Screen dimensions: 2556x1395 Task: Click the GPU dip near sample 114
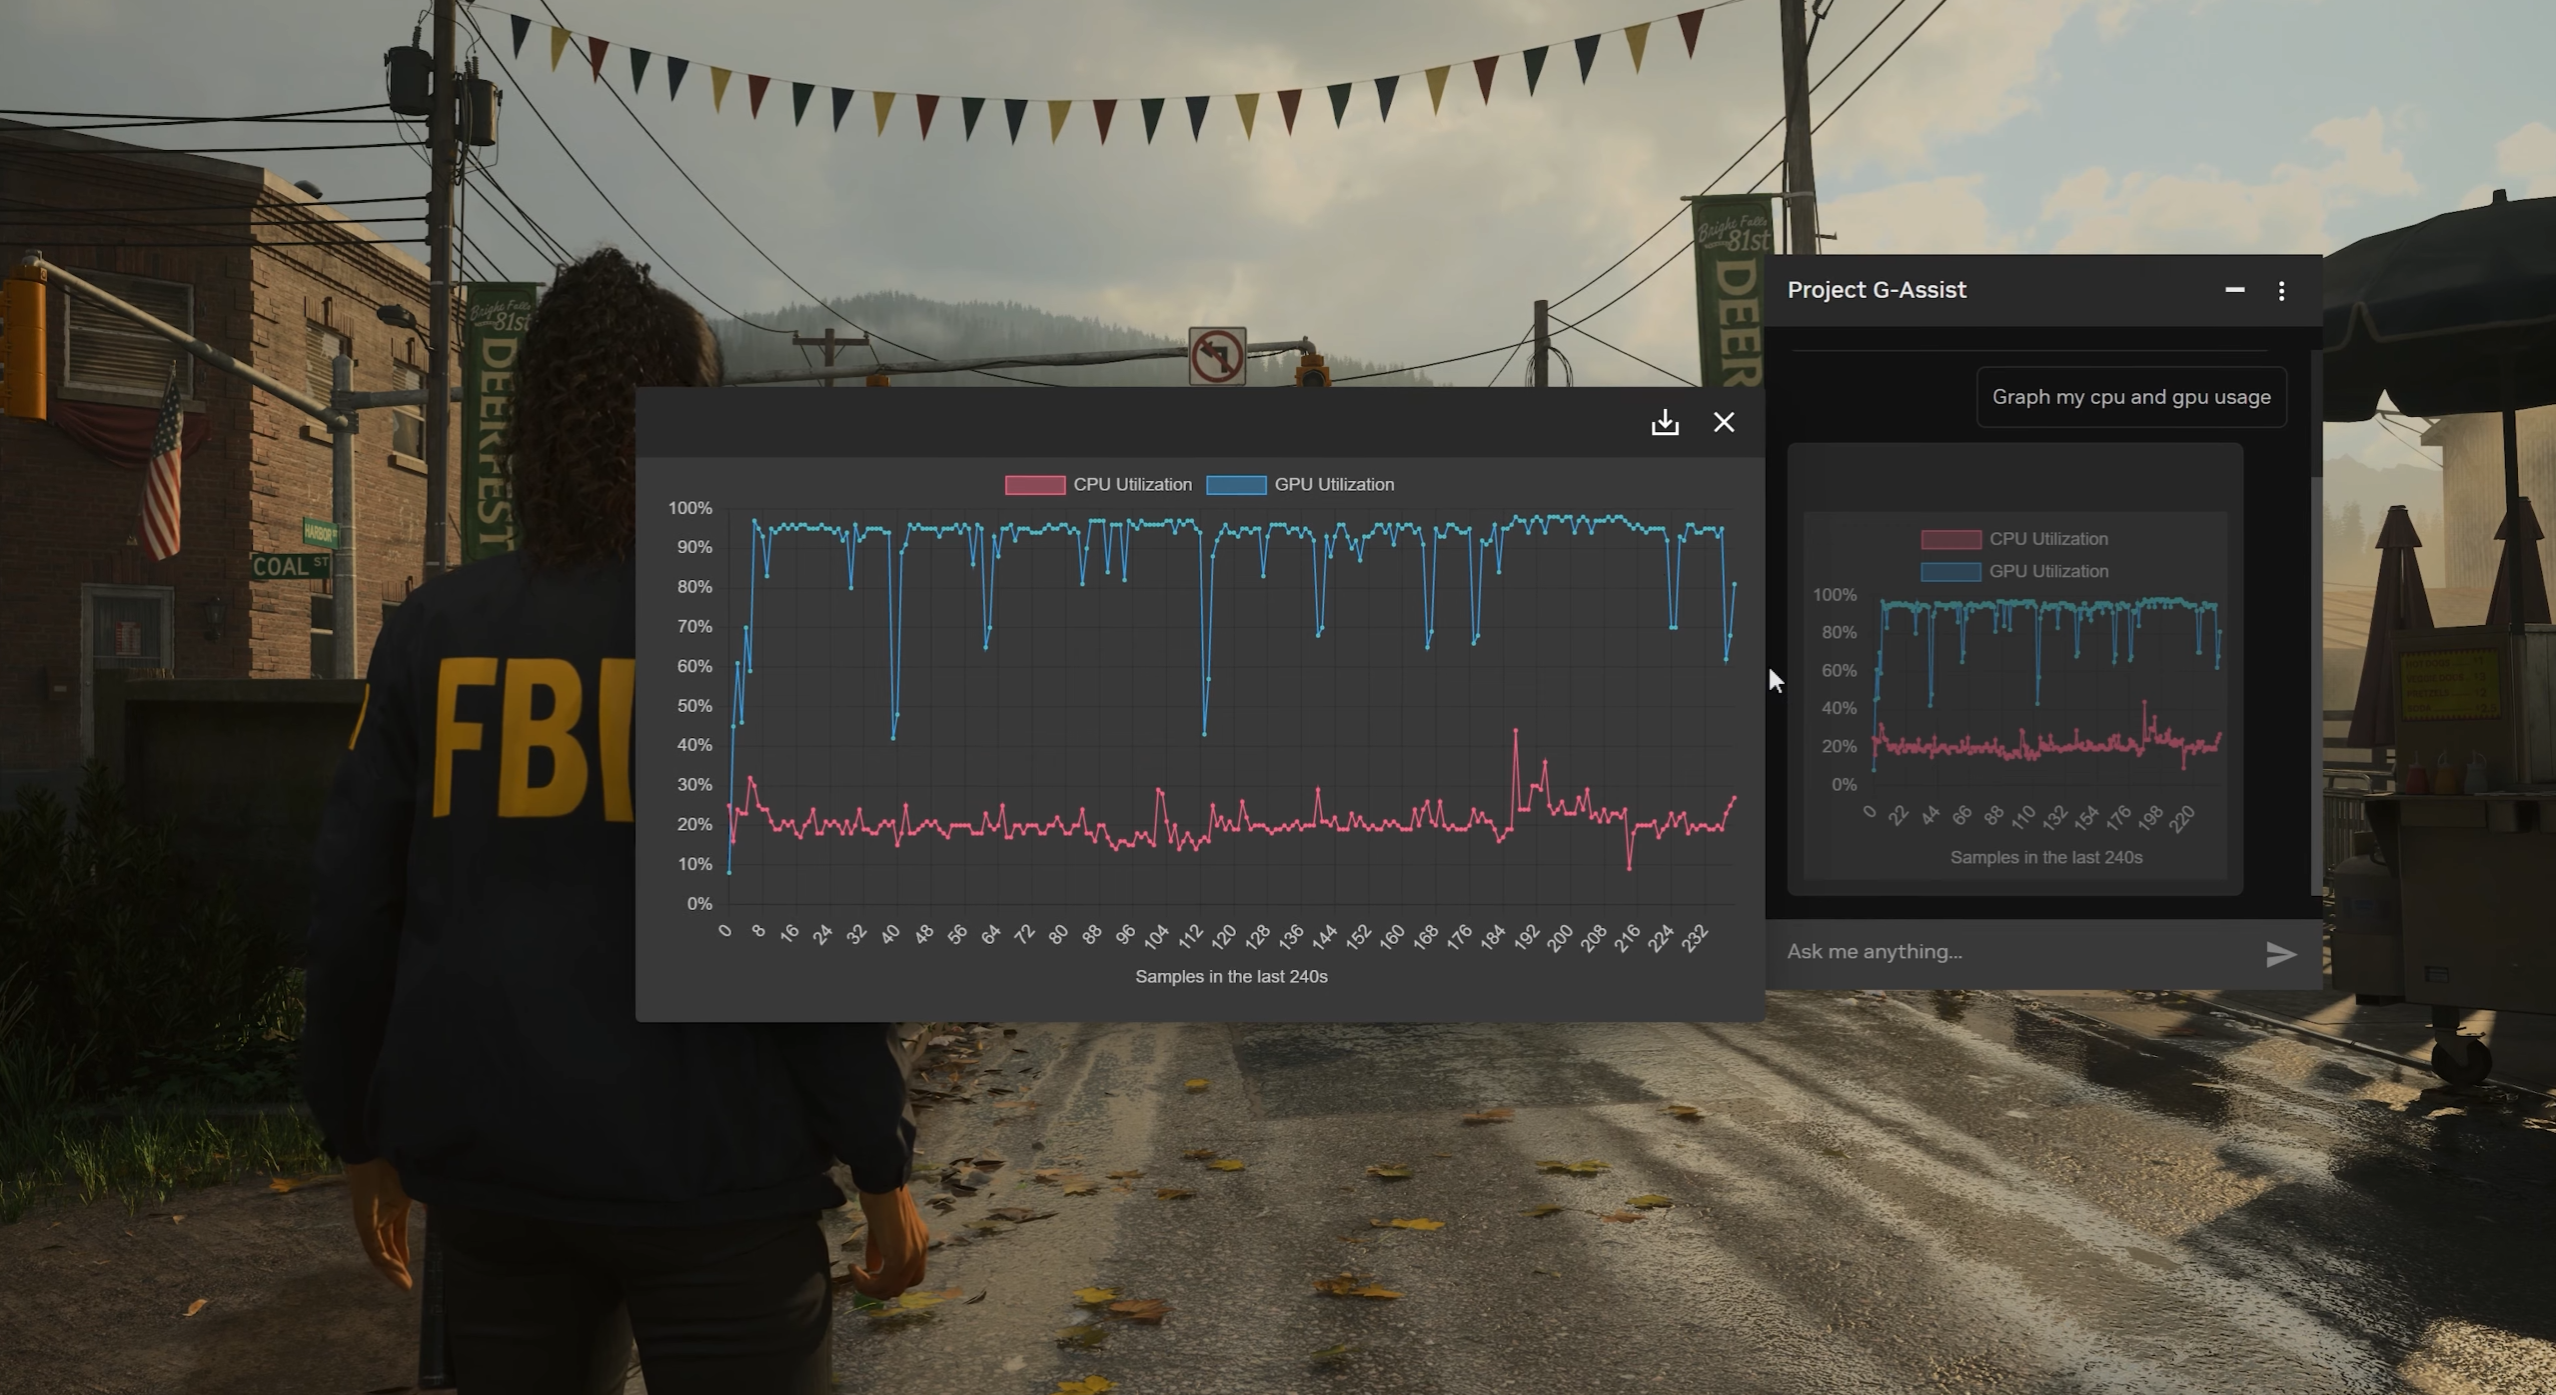tap(1204, 733)
